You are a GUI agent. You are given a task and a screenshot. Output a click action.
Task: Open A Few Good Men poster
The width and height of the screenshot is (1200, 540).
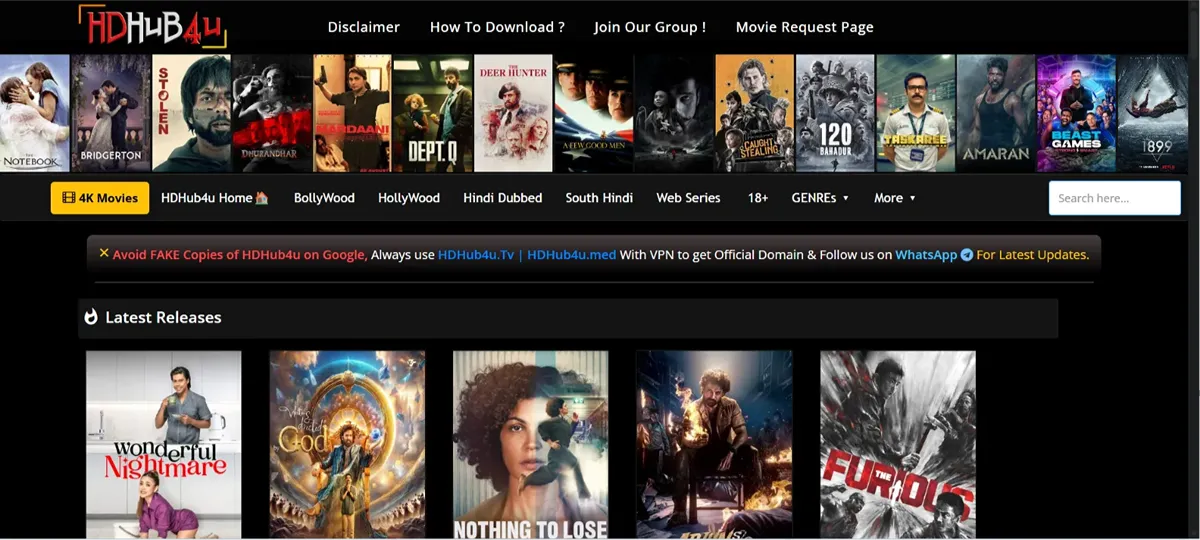594,113
